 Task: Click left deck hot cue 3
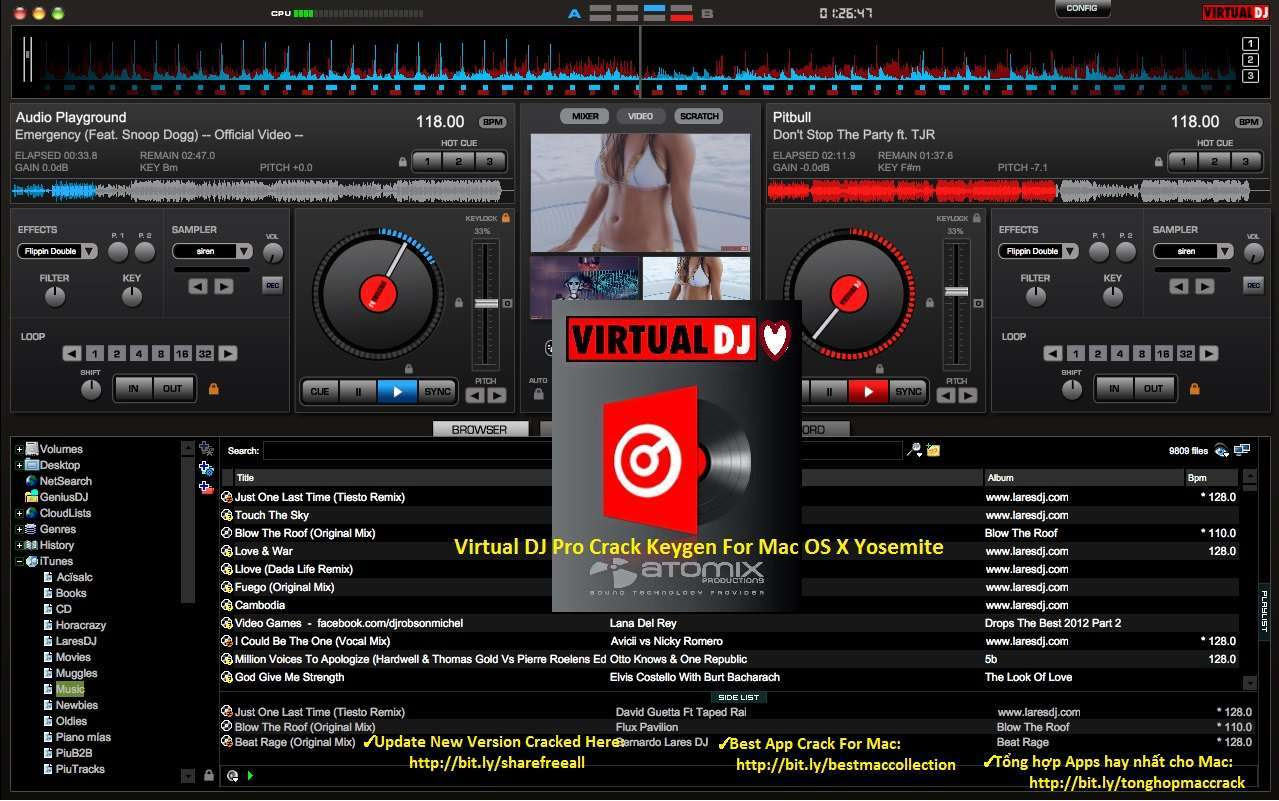490,161
